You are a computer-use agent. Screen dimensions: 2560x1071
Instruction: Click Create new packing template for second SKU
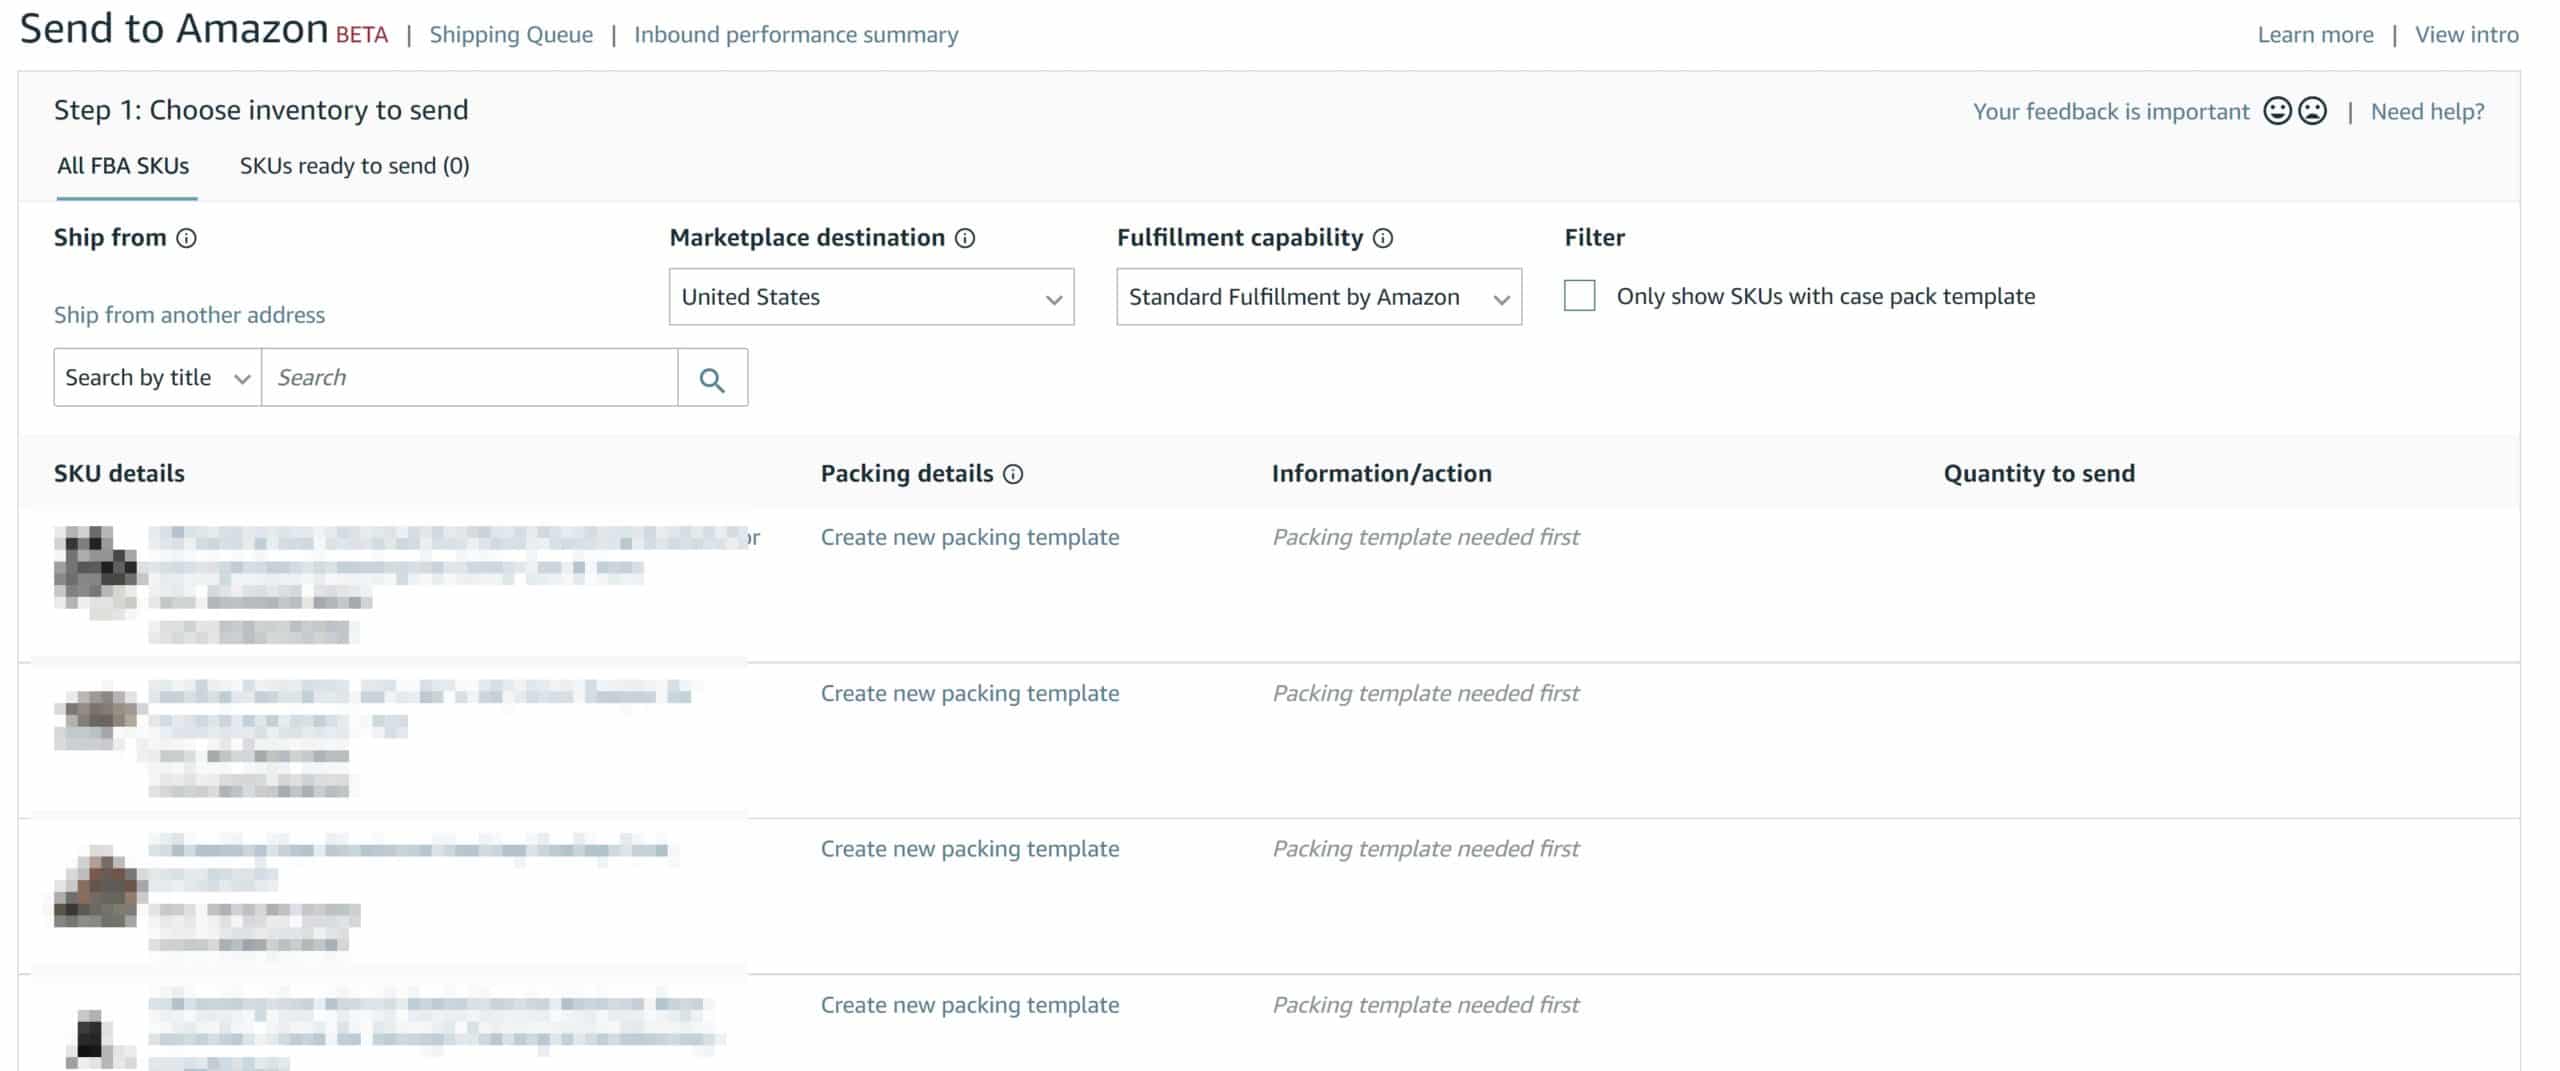point(970,693)
